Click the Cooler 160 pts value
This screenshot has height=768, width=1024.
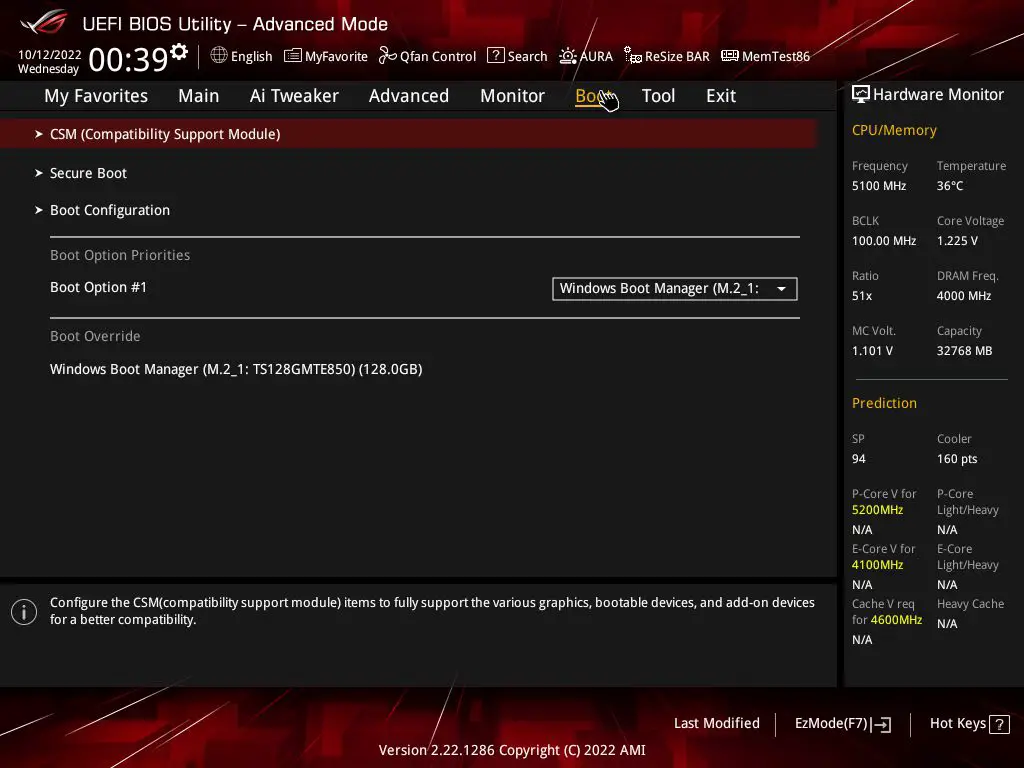click(x=957, y=458)
